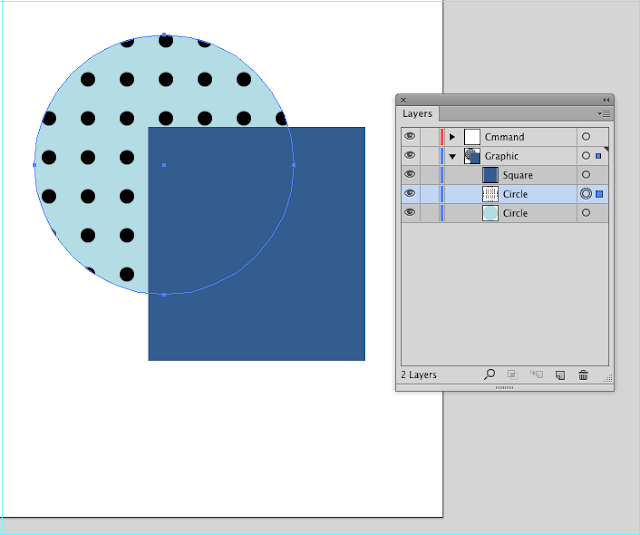
Task: Toggle visibility of the bottom Circle sublayer
Action: (410, 213)
